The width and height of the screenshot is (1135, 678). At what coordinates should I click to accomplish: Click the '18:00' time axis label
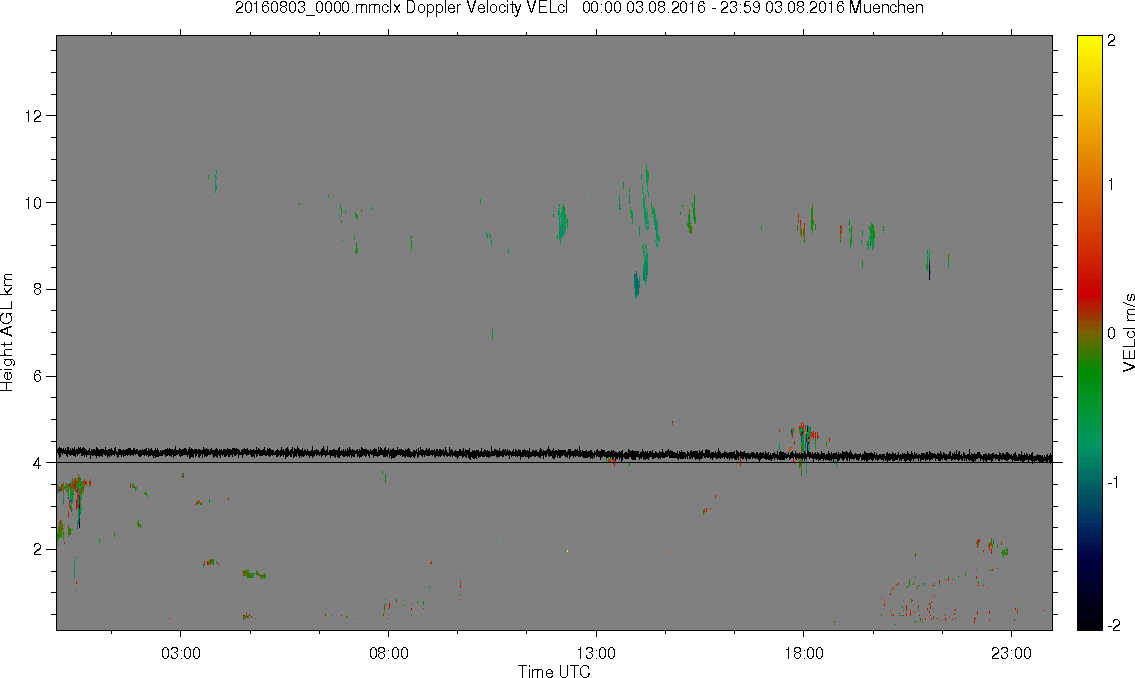pyautogui.click(x=803, y=653)
